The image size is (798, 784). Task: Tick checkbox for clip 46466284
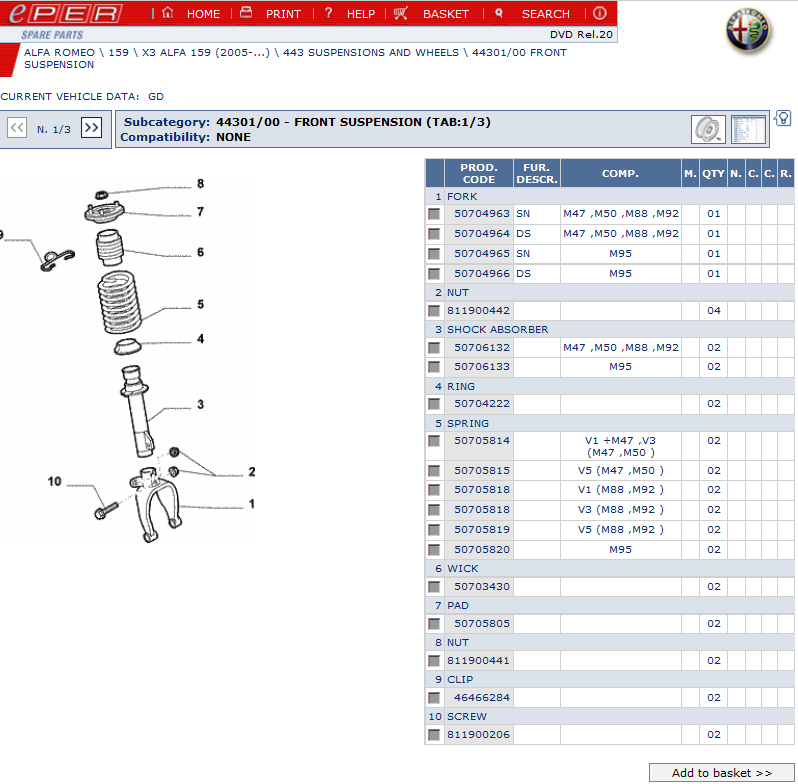coord(434,698)
